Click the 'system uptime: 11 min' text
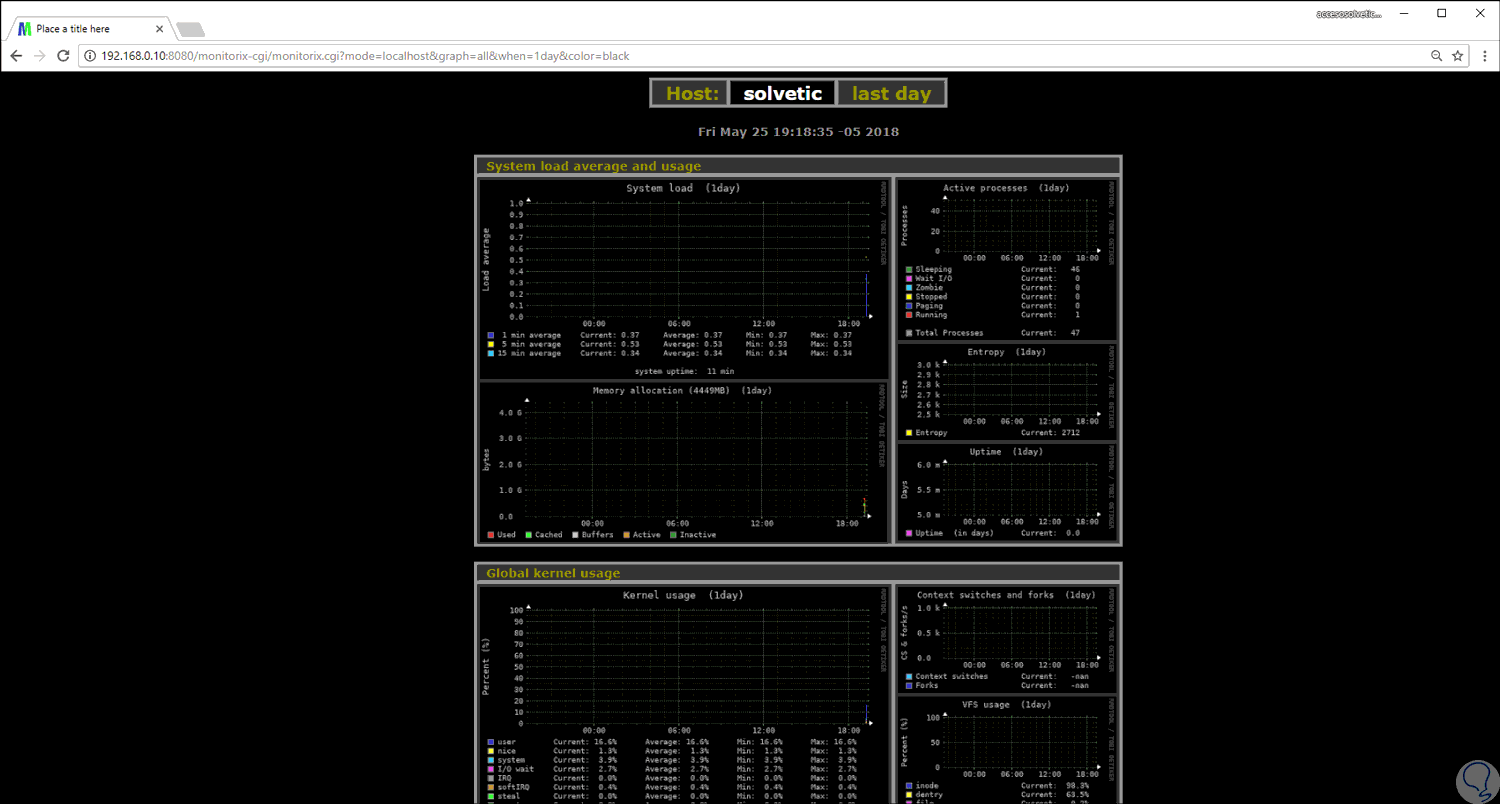The image size is (1500, 804). (x=684, y=371)
